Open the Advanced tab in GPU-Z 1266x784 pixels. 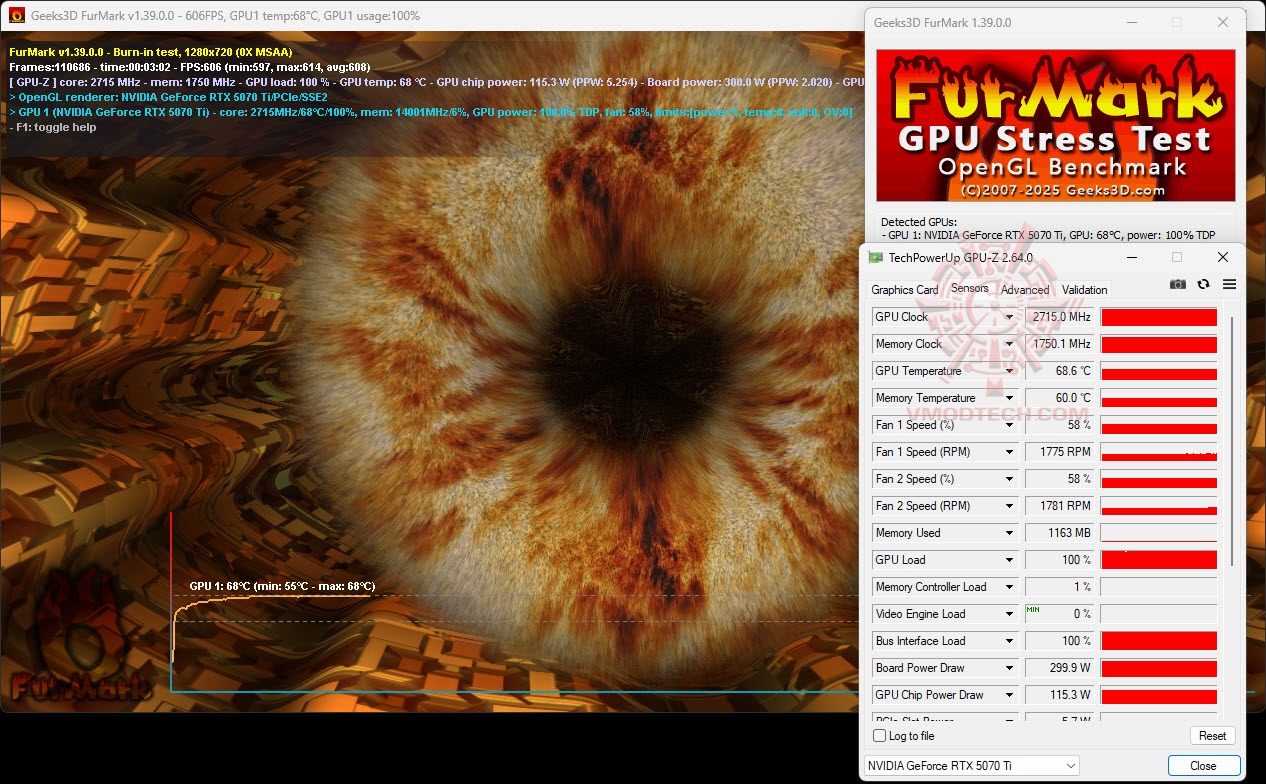[1025, 290]
